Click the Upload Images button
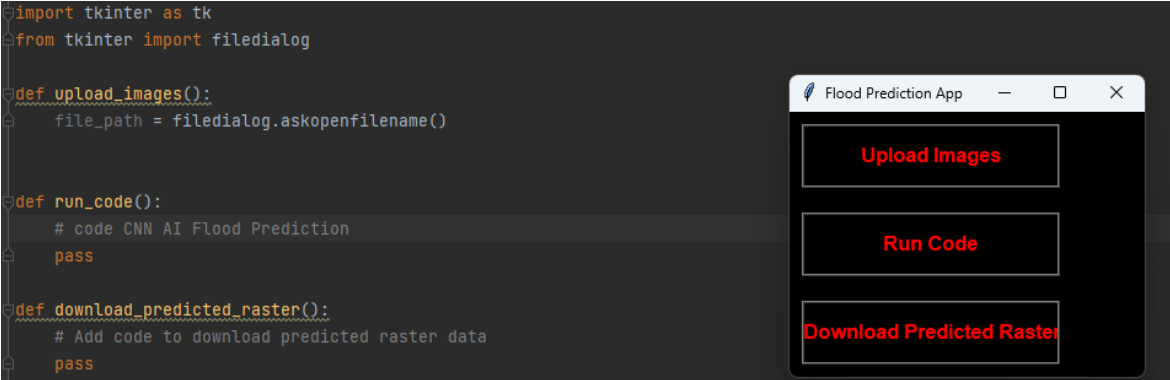 tap(930, 155)
